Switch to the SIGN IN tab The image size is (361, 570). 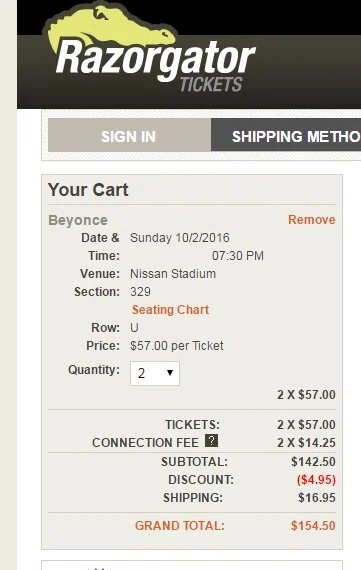click(129, 135)
